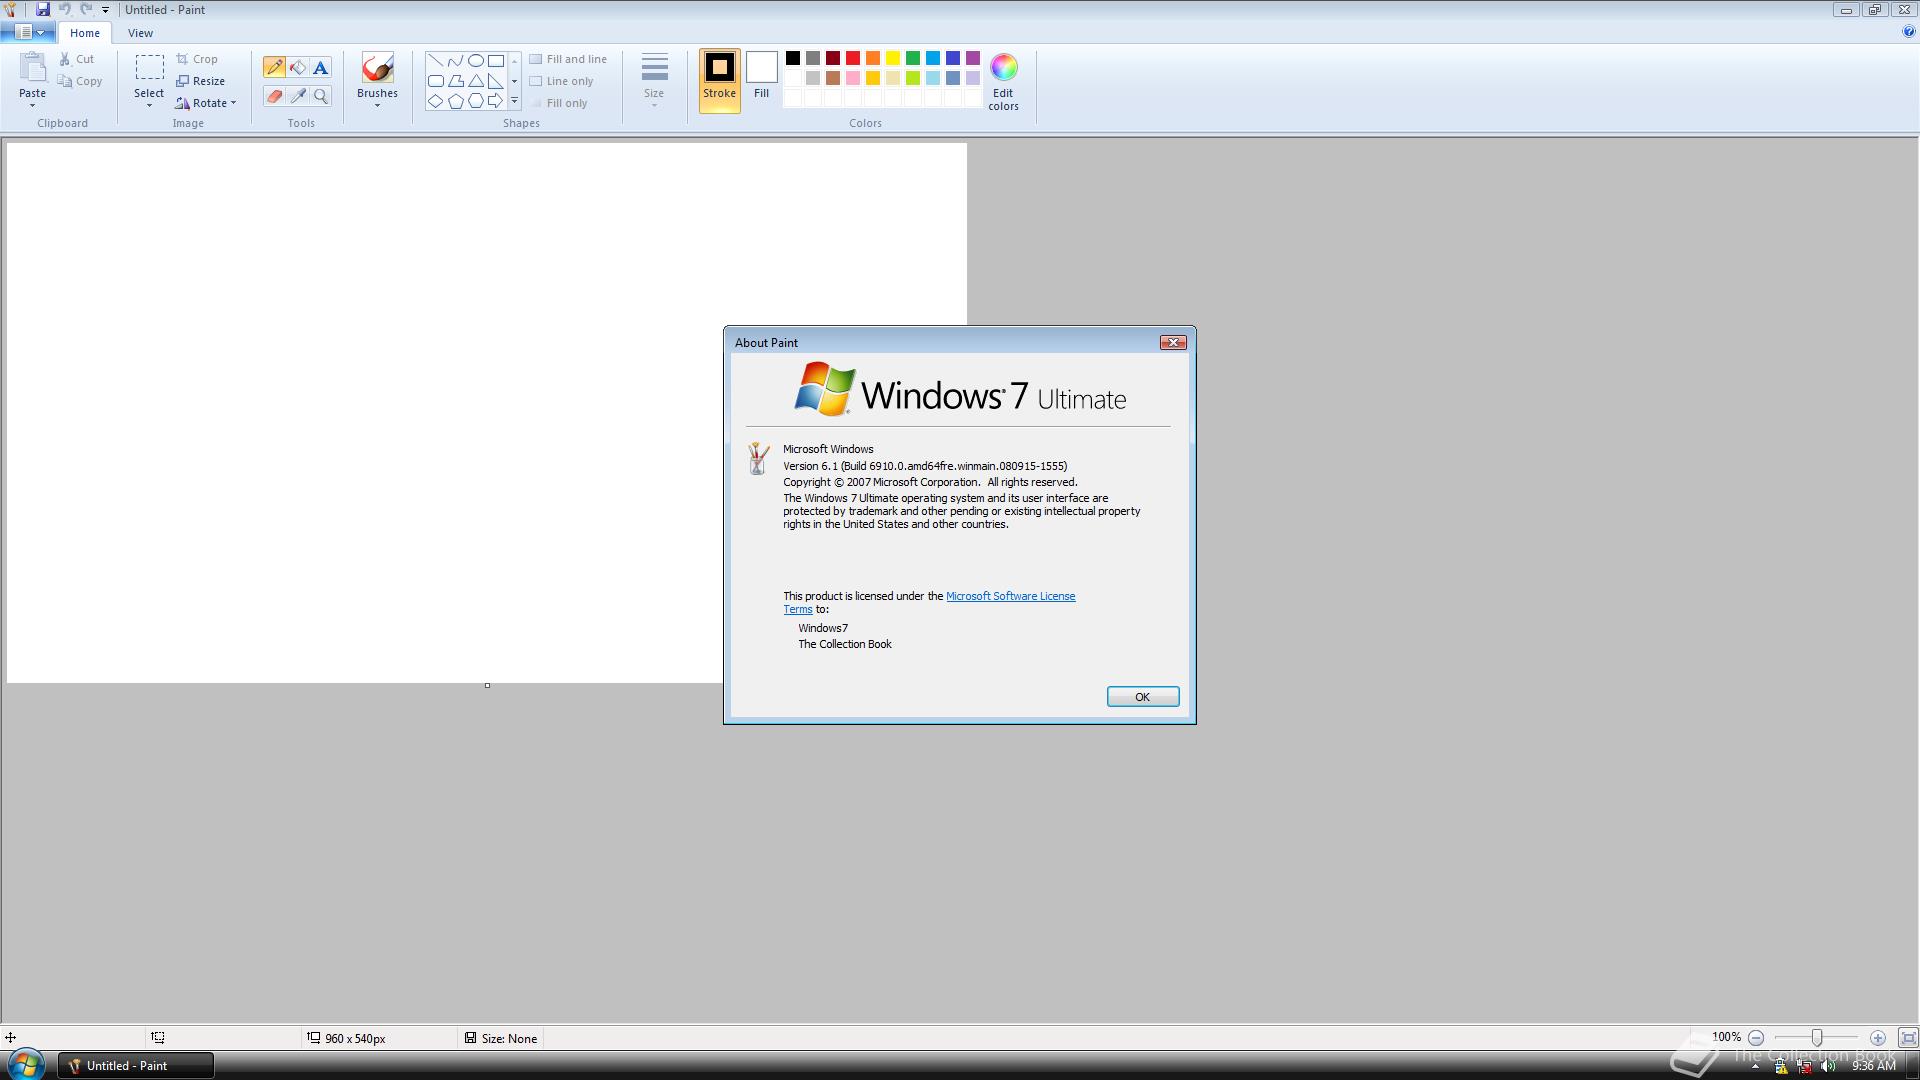Viewport: 1920px width, 1080px height.
Task: Switch to the Home ribbon tab
Action: (85, 33)
